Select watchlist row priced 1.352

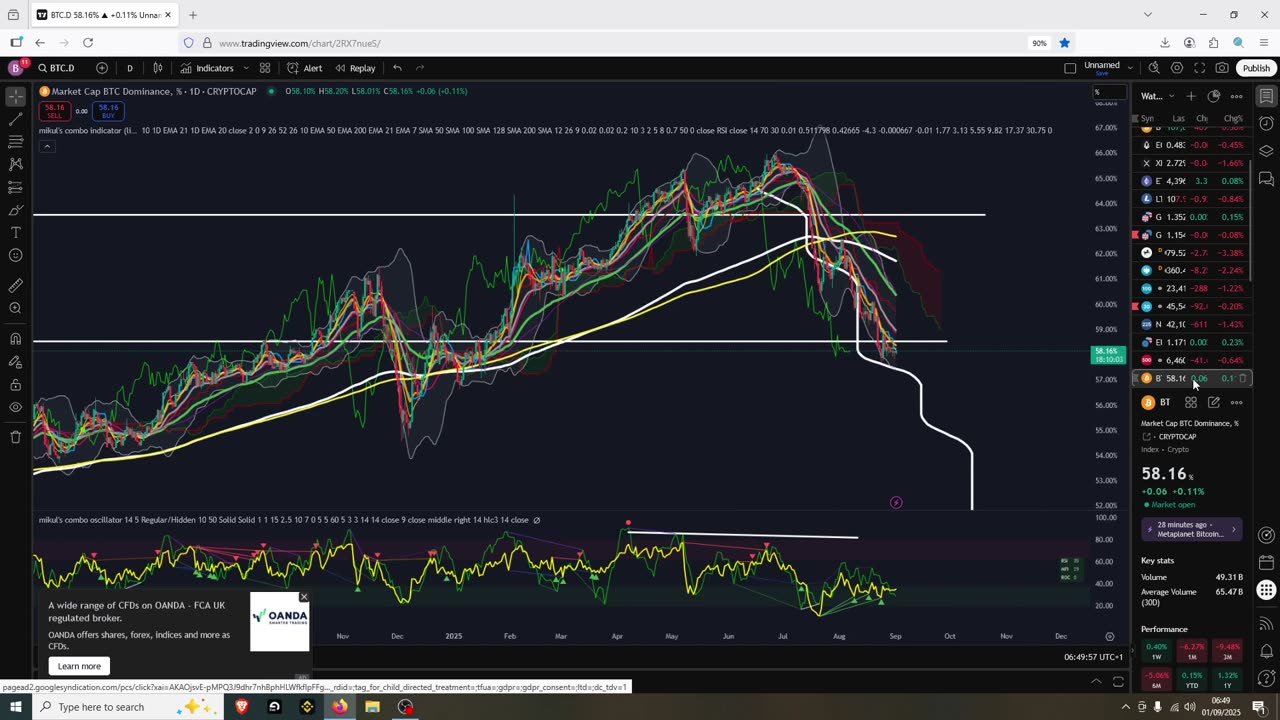click(1192, 217)
